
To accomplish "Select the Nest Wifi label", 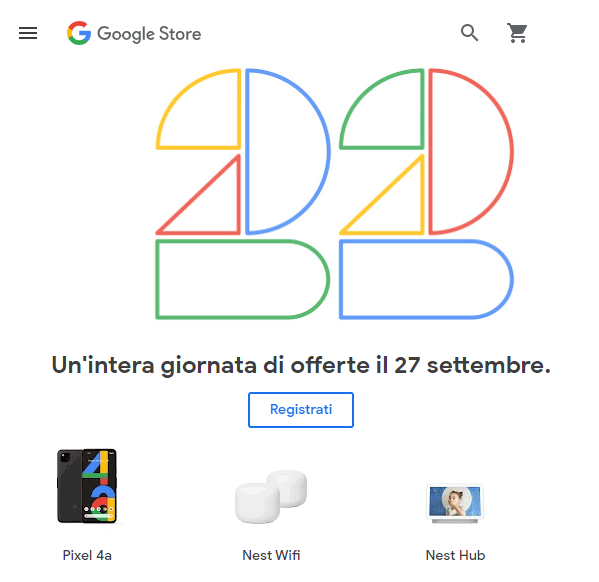I will 271,555.
